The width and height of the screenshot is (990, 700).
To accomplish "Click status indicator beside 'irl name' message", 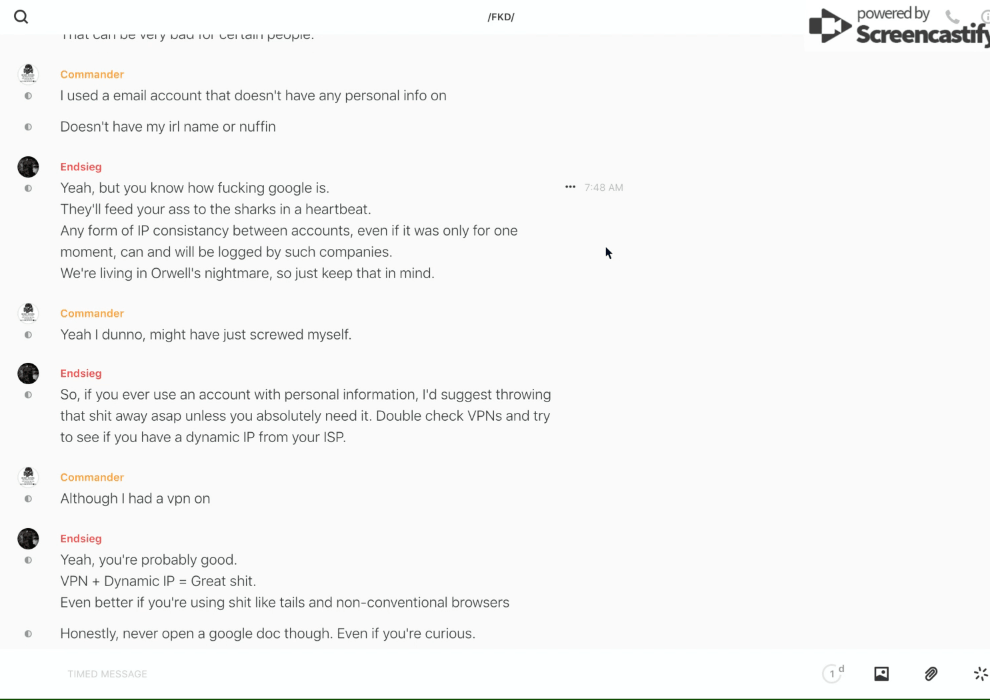I will [28, 127].
